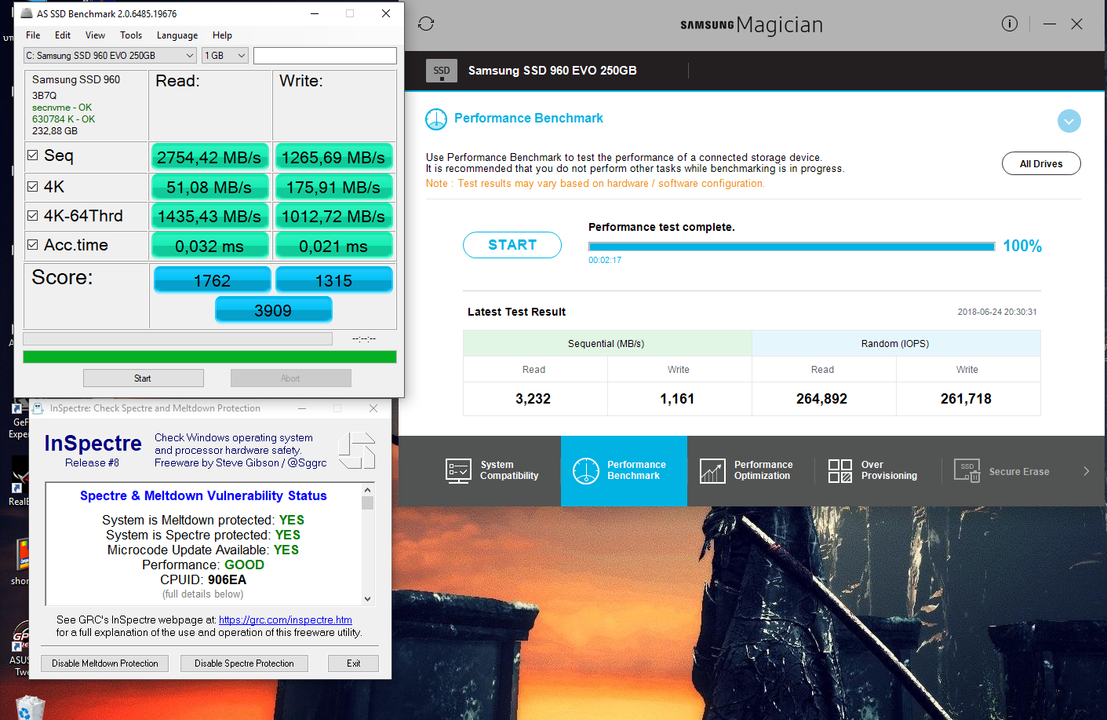Toggle the Seq test checkbox
Screen dimensions: 1107x720
32,155
